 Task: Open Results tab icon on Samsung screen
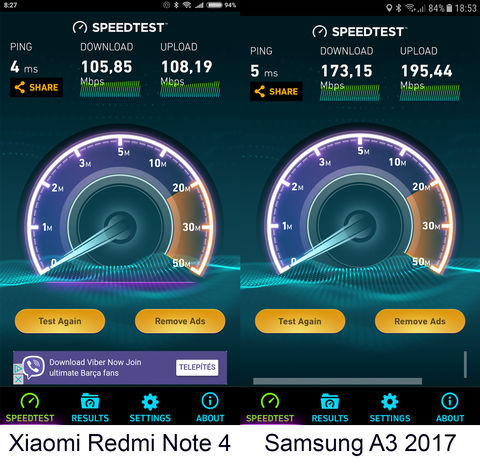tap(330, 401)
